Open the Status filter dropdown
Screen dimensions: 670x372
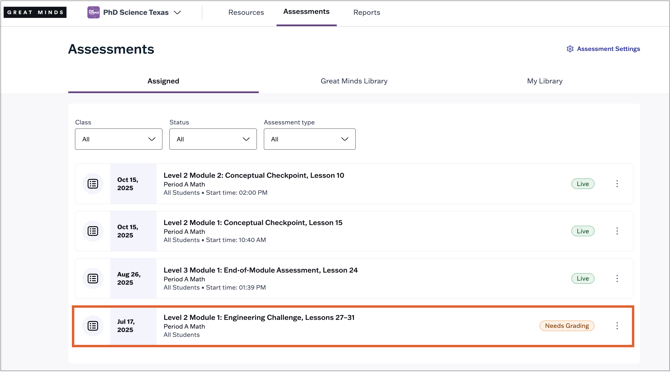pyautogui.click(x=213, y=139)
